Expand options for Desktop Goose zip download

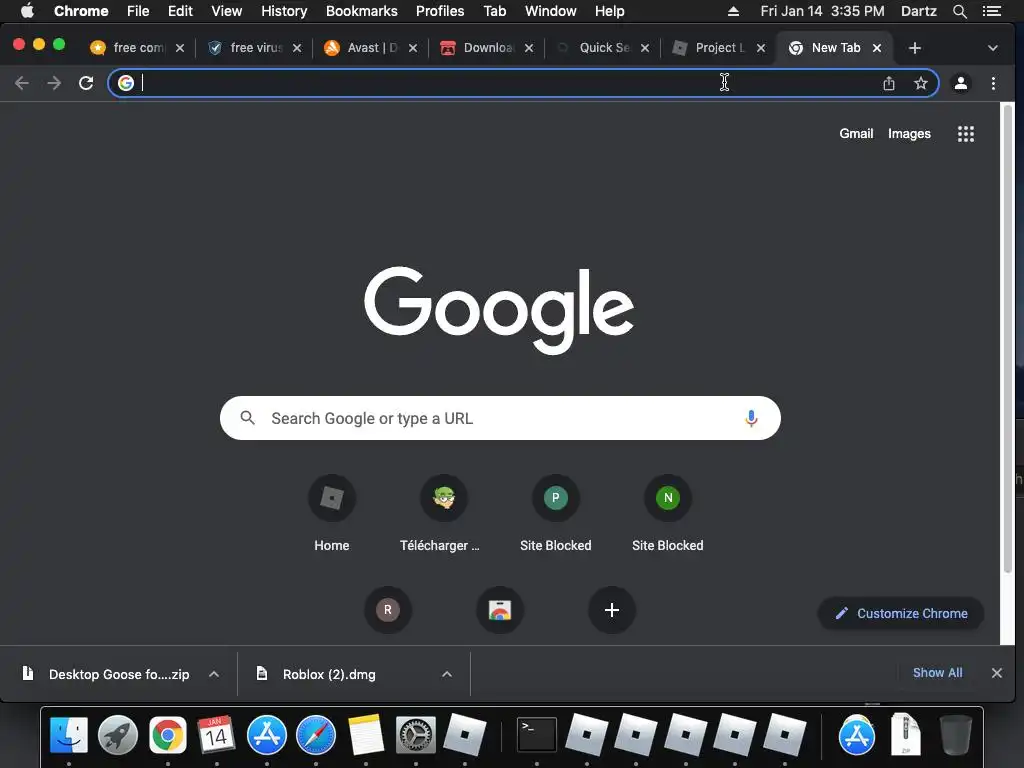(x=214, y=674)
